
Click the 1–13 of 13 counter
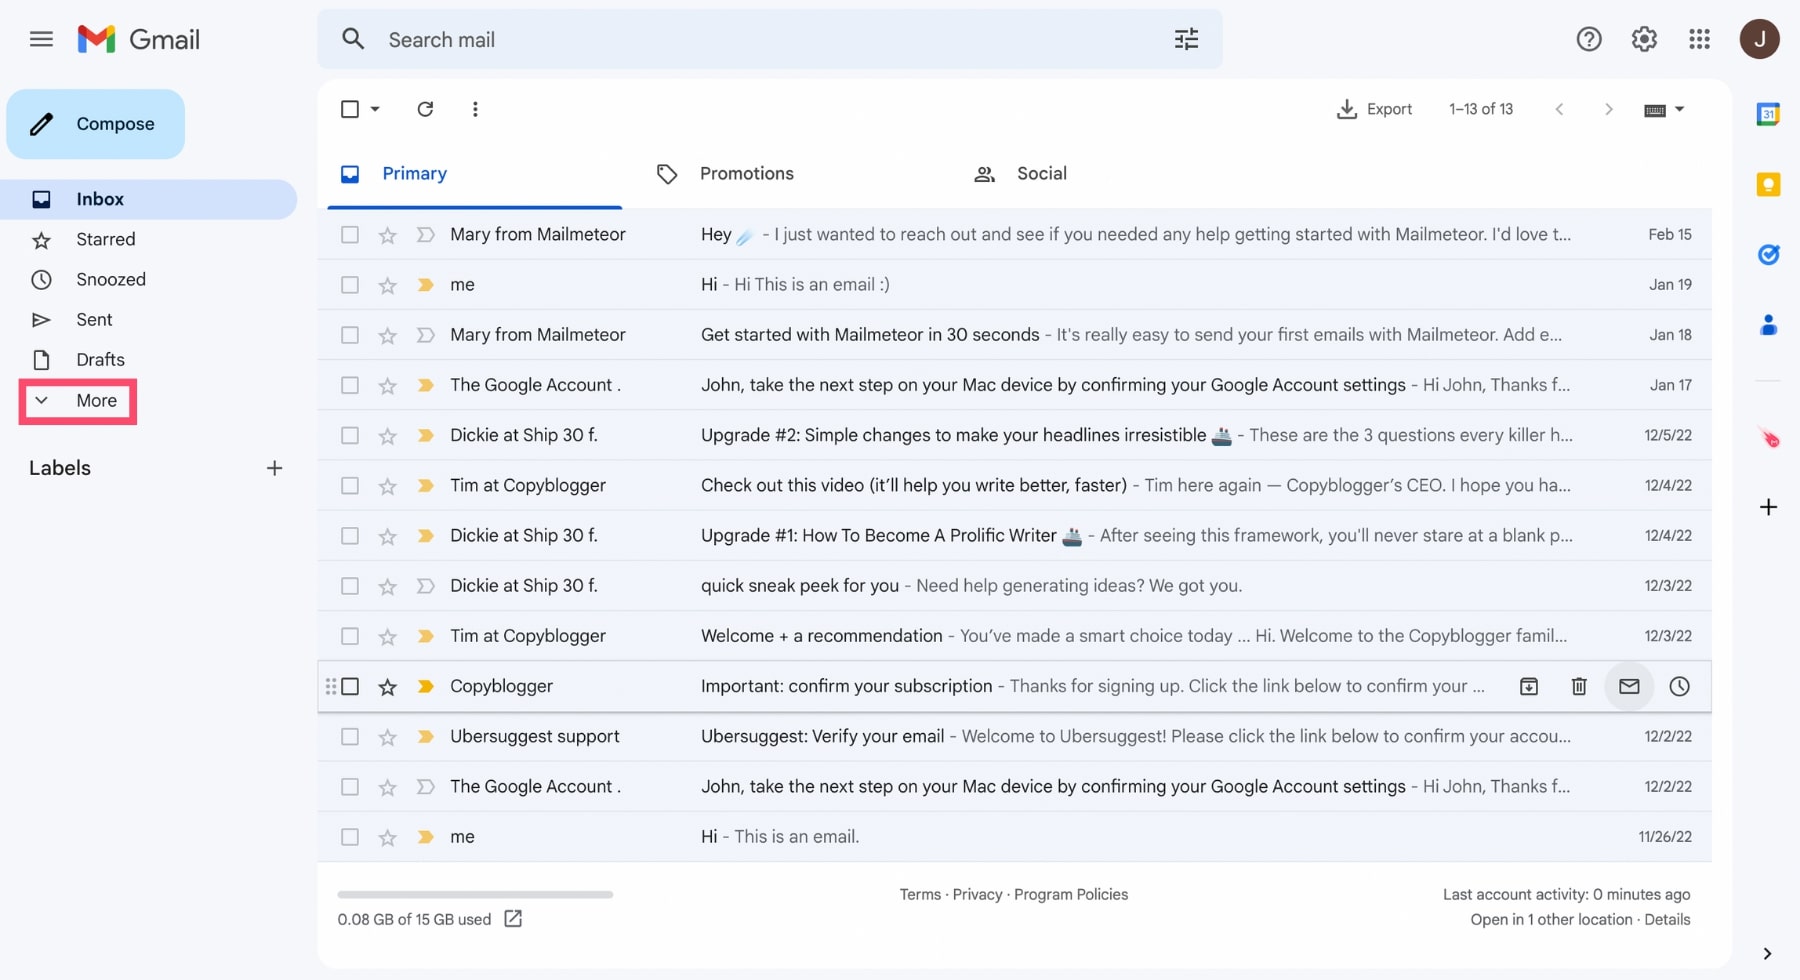click(1481, 109)
